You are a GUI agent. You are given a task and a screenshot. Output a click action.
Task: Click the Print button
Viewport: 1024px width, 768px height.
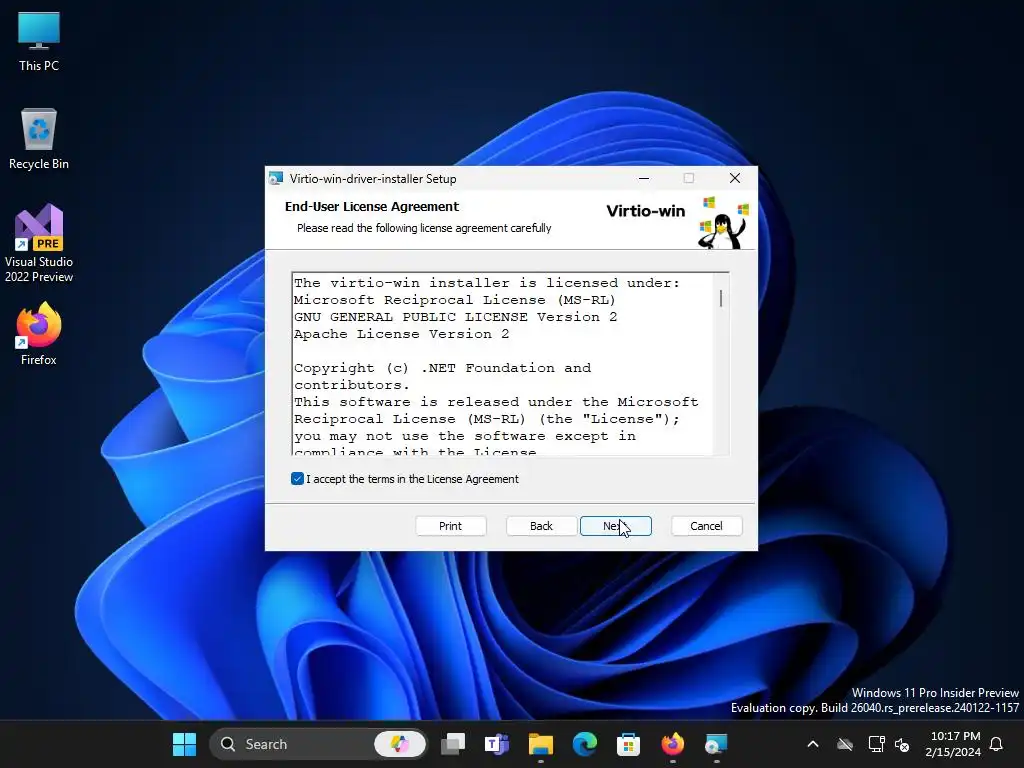[x=451, y=526]
